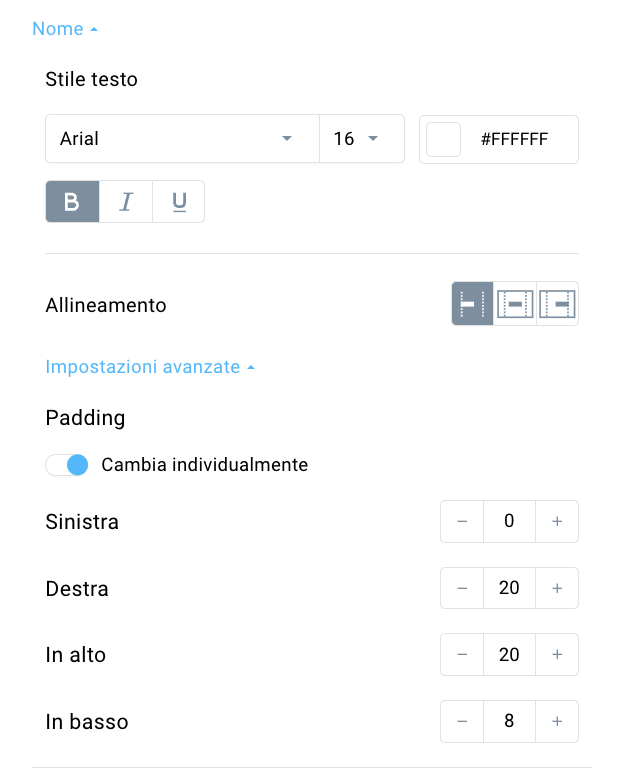This screenshot has height=768, width=630.
Task: Open font size 16 dropdown
Action: (x=362, y=139)
